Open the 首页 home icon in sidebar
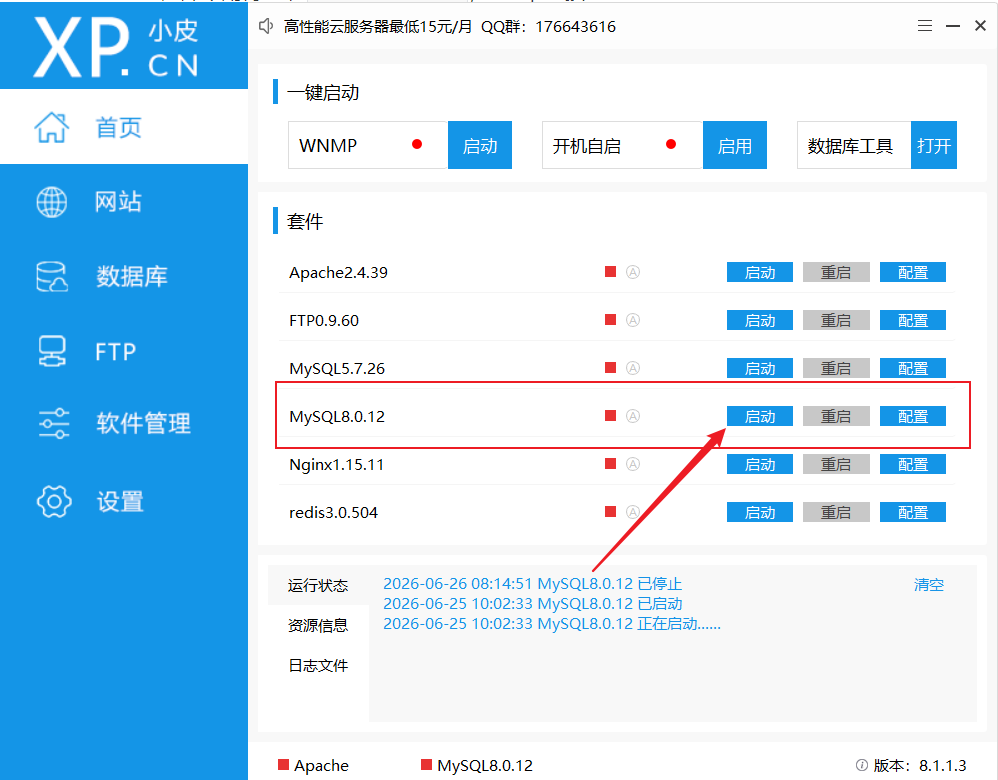The height and width of the screenshot is (780, 998). tap(52, 127)
